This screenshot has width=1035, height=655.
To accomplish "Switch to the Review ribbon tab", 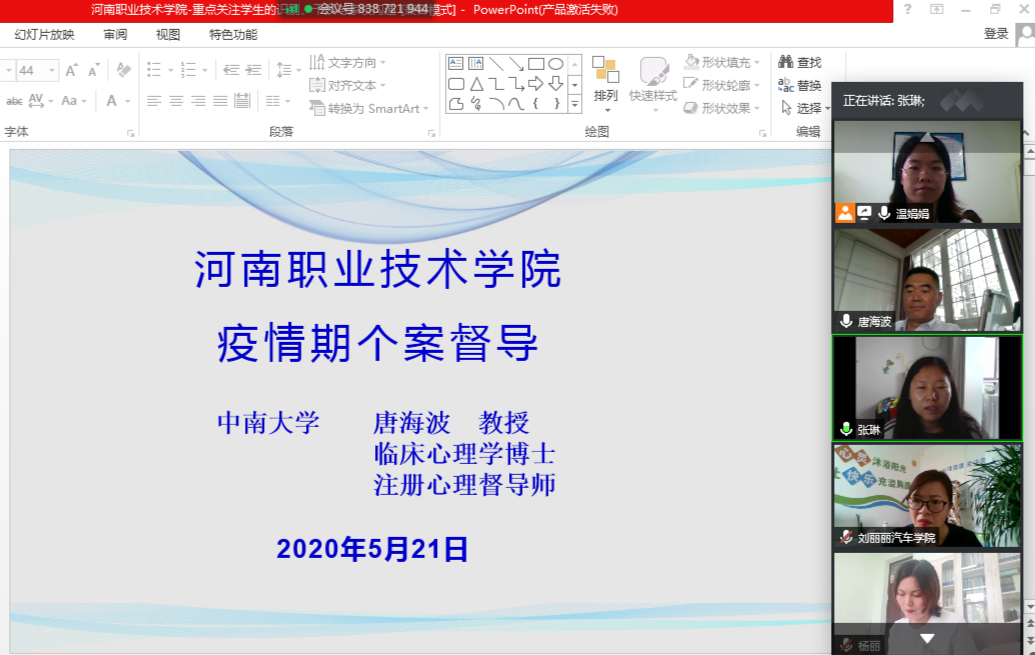I will pos(115,34).
